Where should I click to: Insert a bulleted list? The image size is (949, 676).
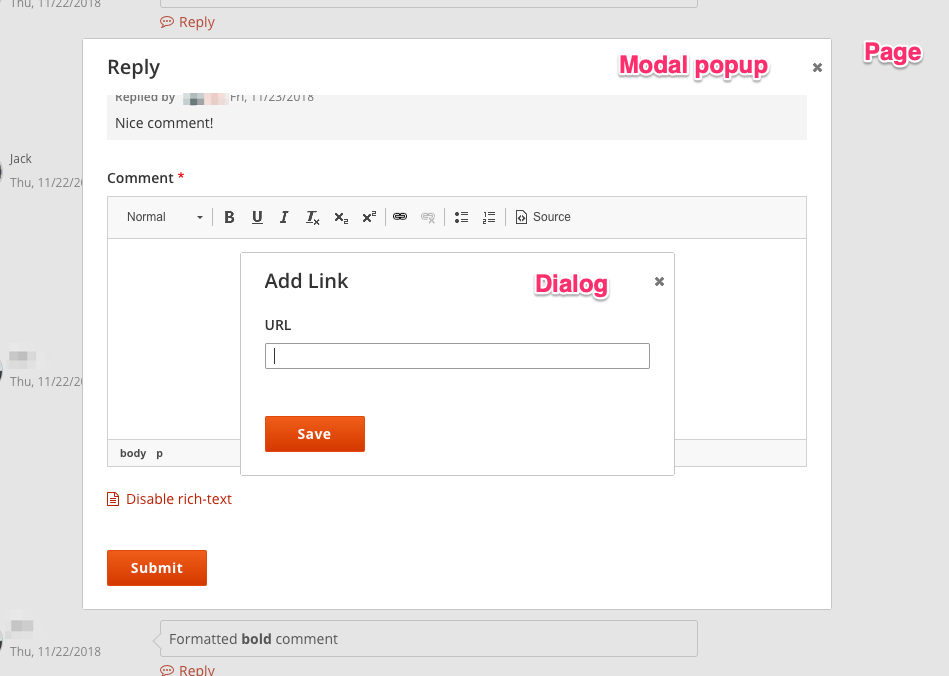[x=461, y=217]
